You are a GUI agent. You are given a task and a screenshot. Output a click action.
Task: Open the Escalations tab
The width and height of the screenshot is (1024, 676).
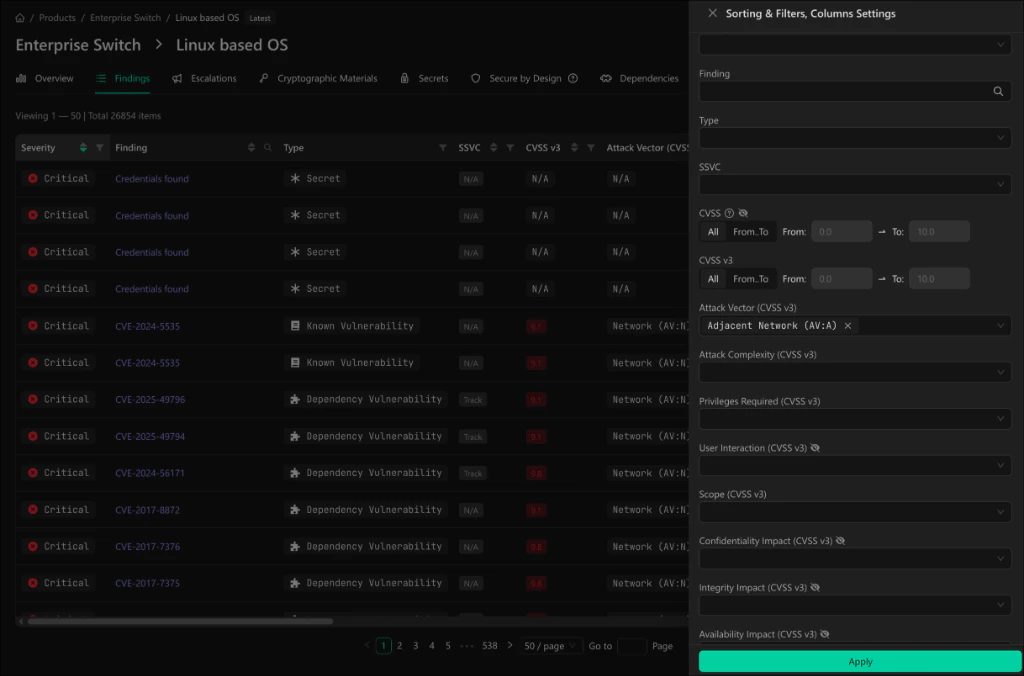pyautogui.click(x=204, y=78)
